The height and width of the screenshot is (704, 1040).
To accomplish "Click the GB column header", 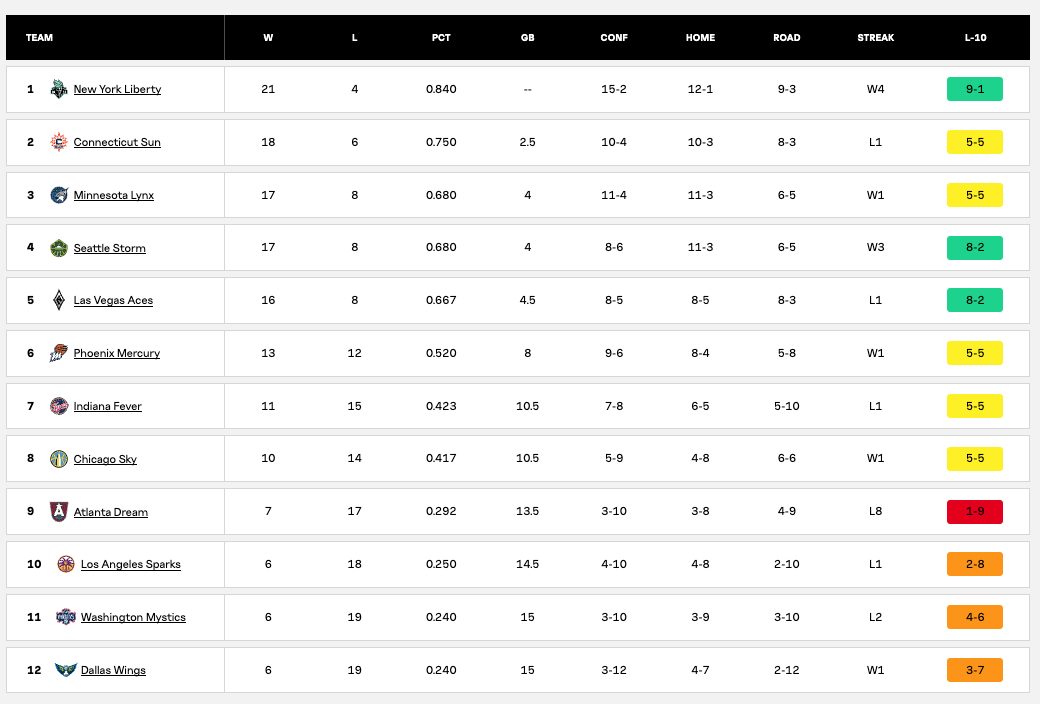I will 527,38.
